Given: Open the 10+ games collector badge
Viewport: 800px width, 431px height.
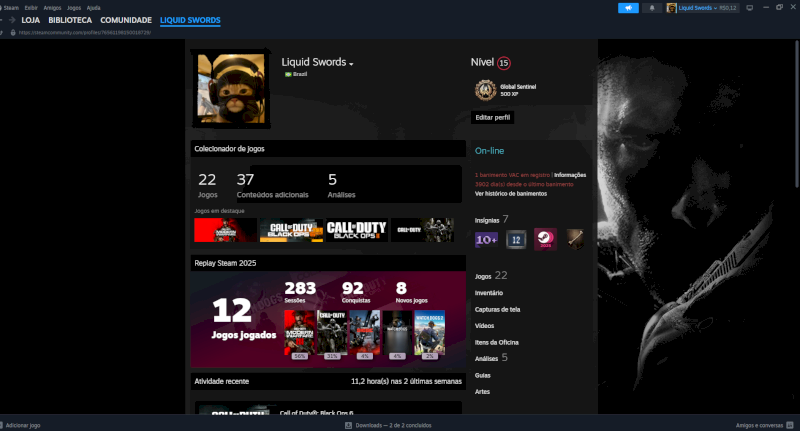Looking at the screenshot, I should pos(486,240).
